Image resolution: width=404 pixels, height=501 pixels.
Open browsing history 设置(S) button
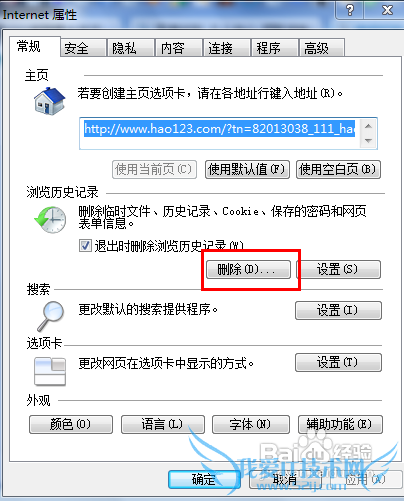(x=338, y=269)
